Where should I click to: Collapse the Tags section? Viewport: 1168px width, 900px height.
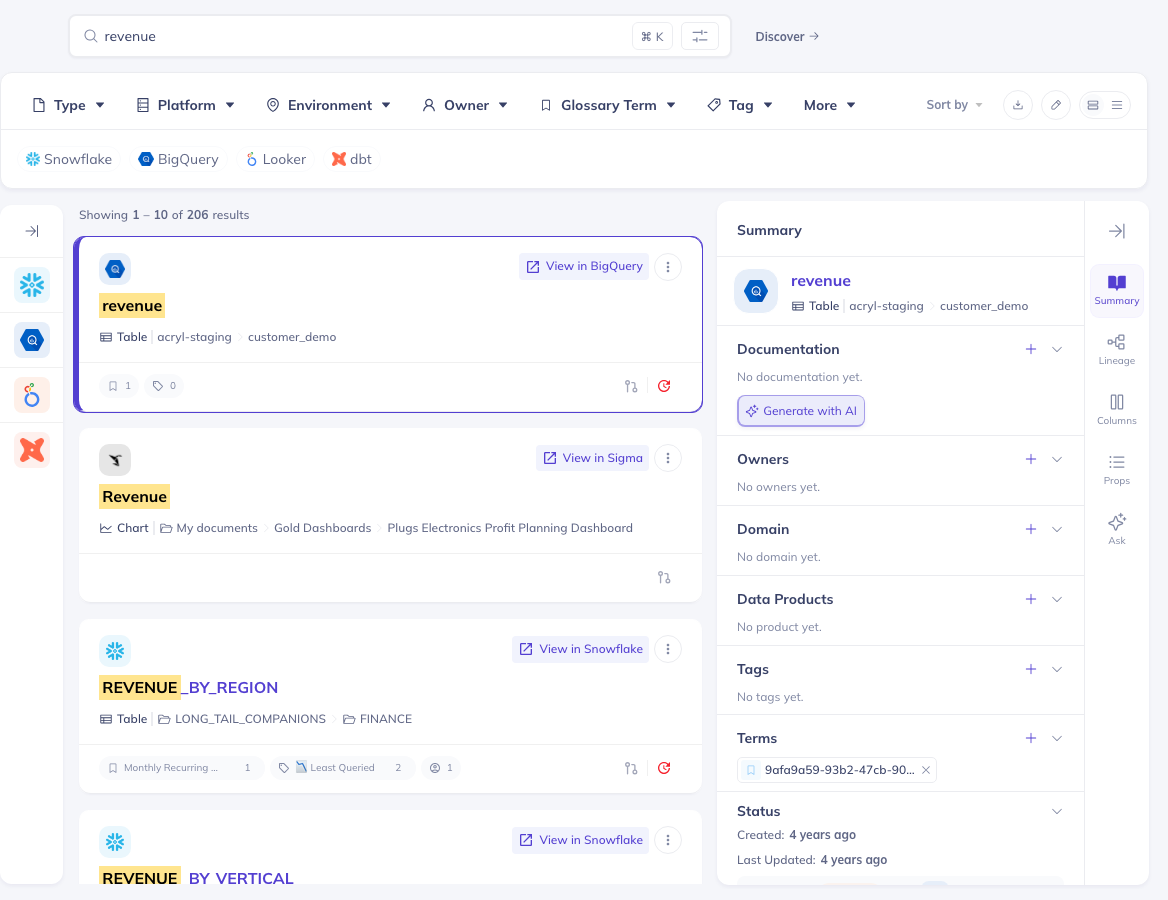[x=1057, y=669]
